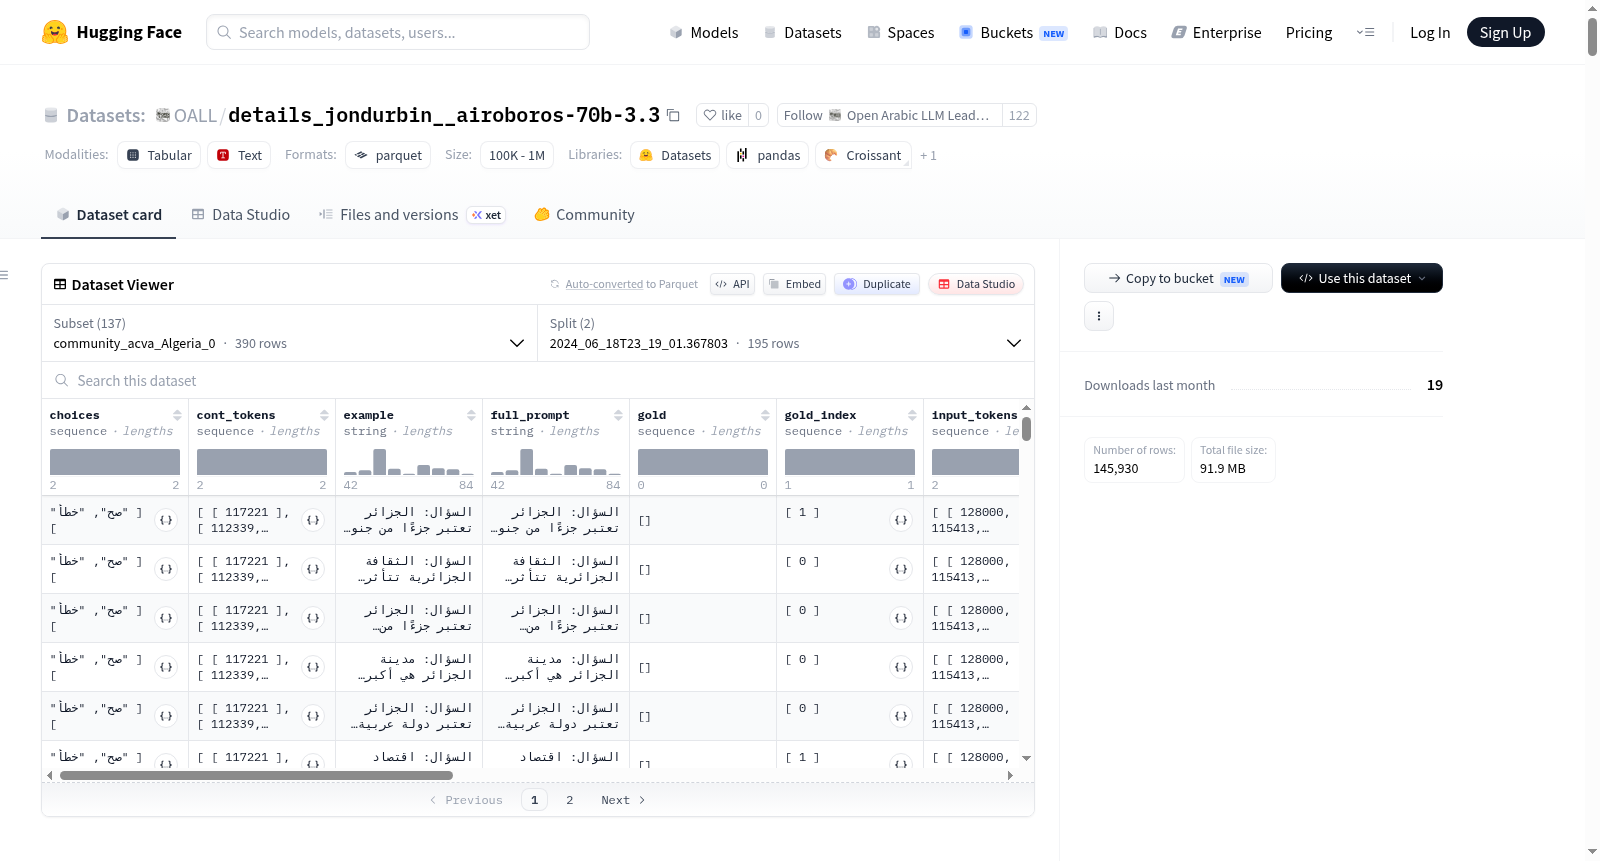Select the Datasets library tag

tap(675, 155)
